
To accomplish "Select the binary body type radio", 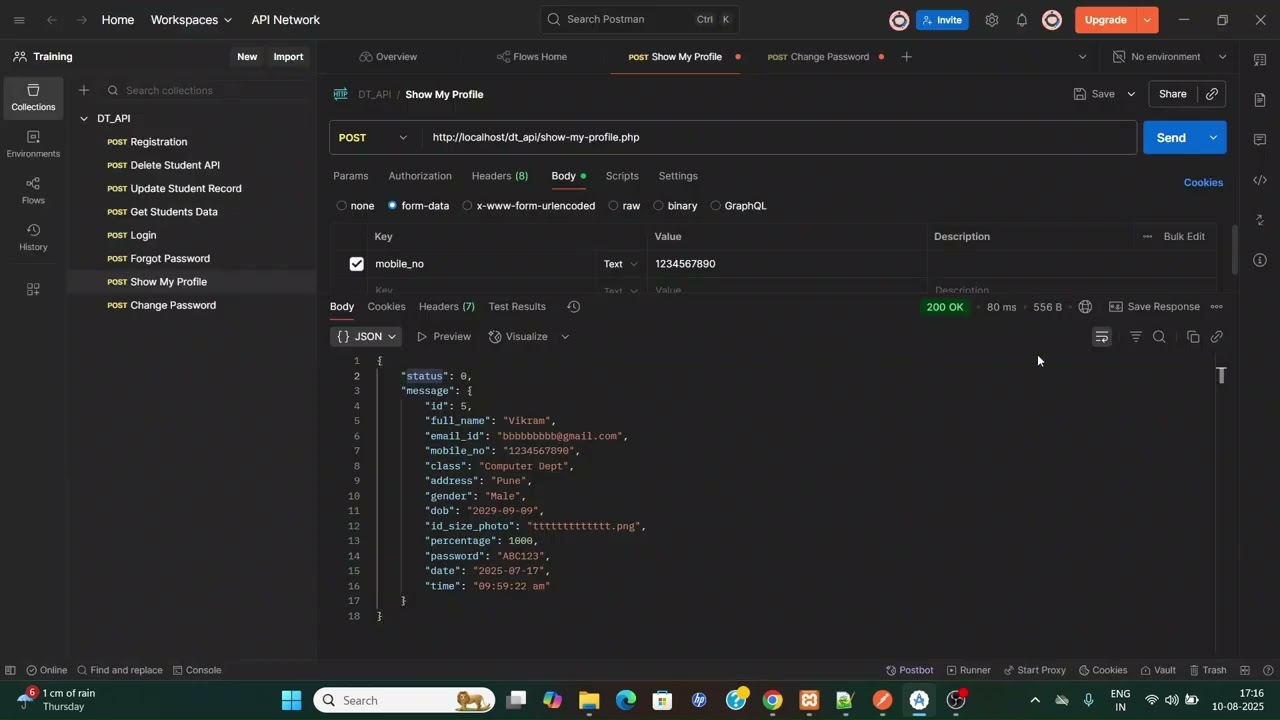I will click(658, 206).
